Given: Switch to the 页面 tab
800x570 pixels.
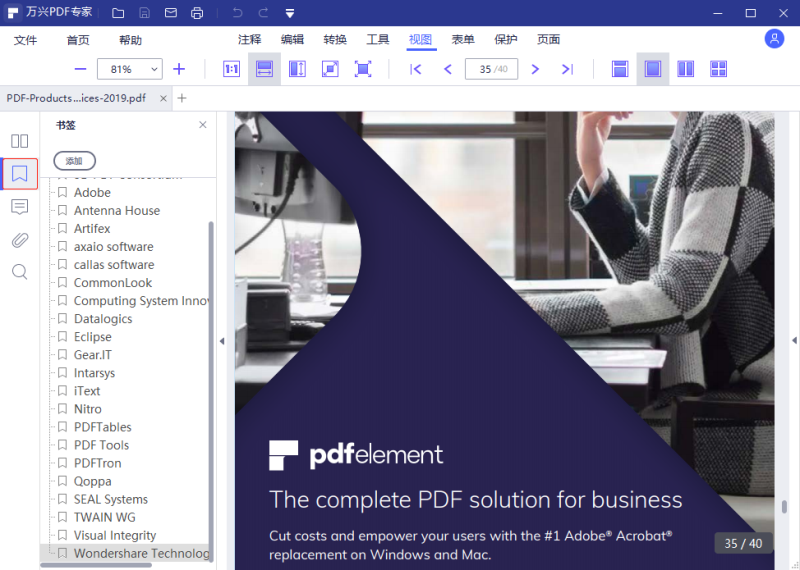Looking at the screenshot, I should tap(549, 39).
